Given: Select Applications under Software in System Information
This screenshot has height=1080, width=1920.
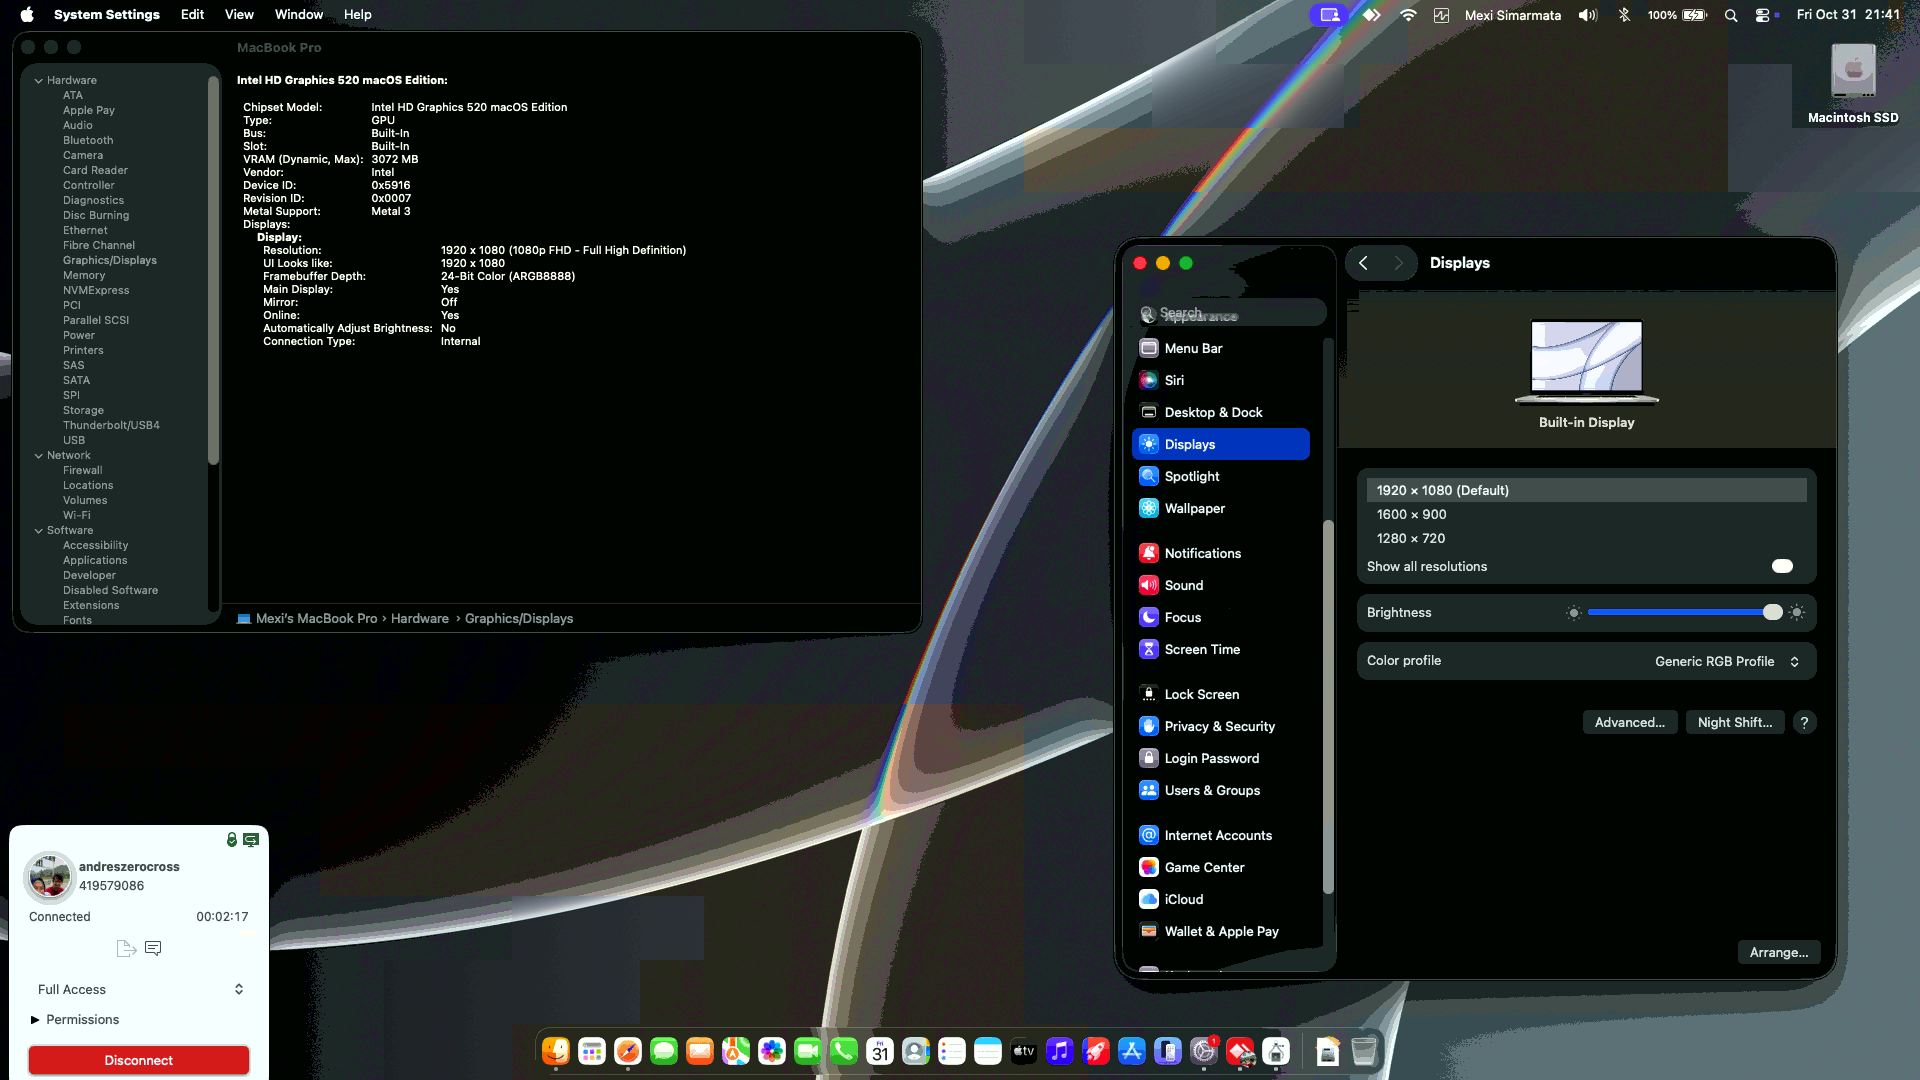Looking at the screenshot, I should pyautogui.click(x=95, y=560).
